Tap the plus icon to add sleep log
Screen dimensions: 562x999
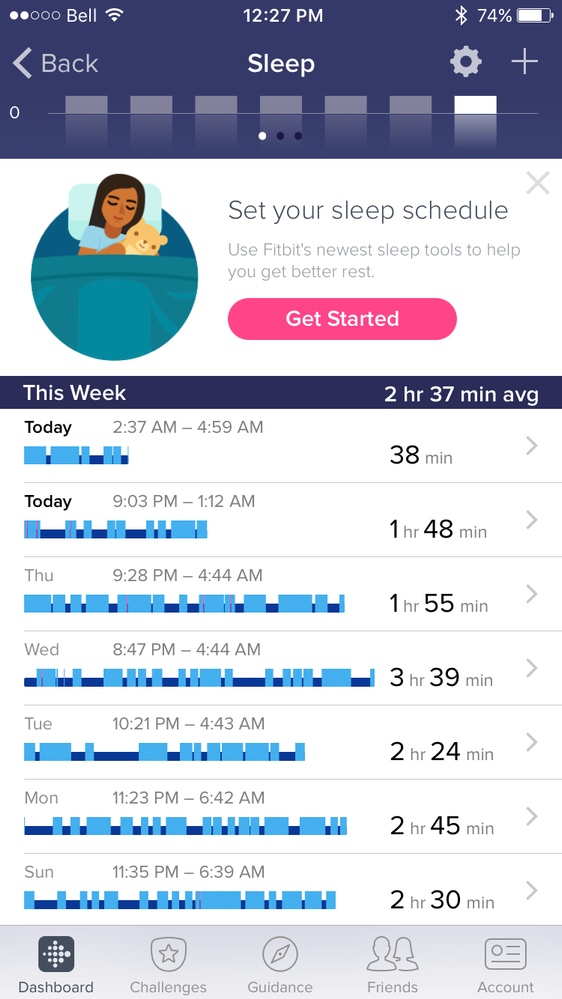point(524,62)
